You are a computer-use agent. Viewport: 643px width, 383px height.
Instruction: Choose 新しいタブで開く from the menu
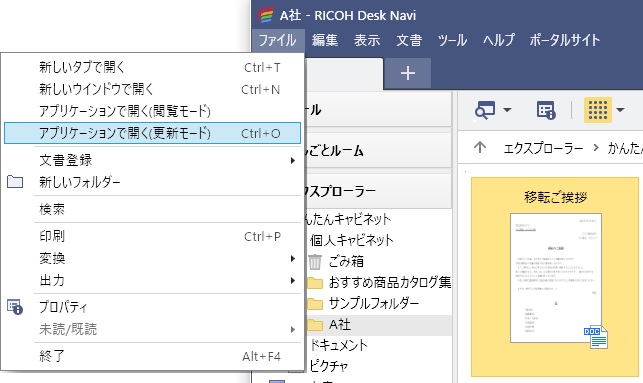(x=152, y=67)
